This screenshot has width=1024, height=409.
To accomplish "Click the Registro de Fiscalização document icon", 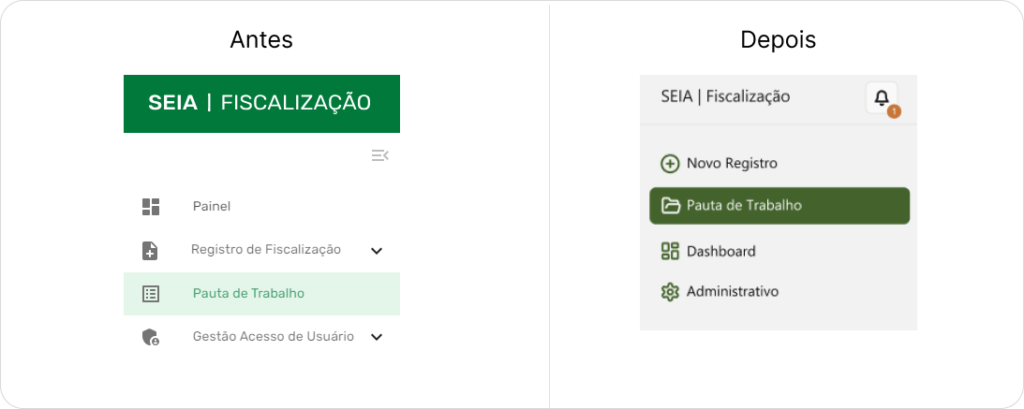I will pos(151,250).
